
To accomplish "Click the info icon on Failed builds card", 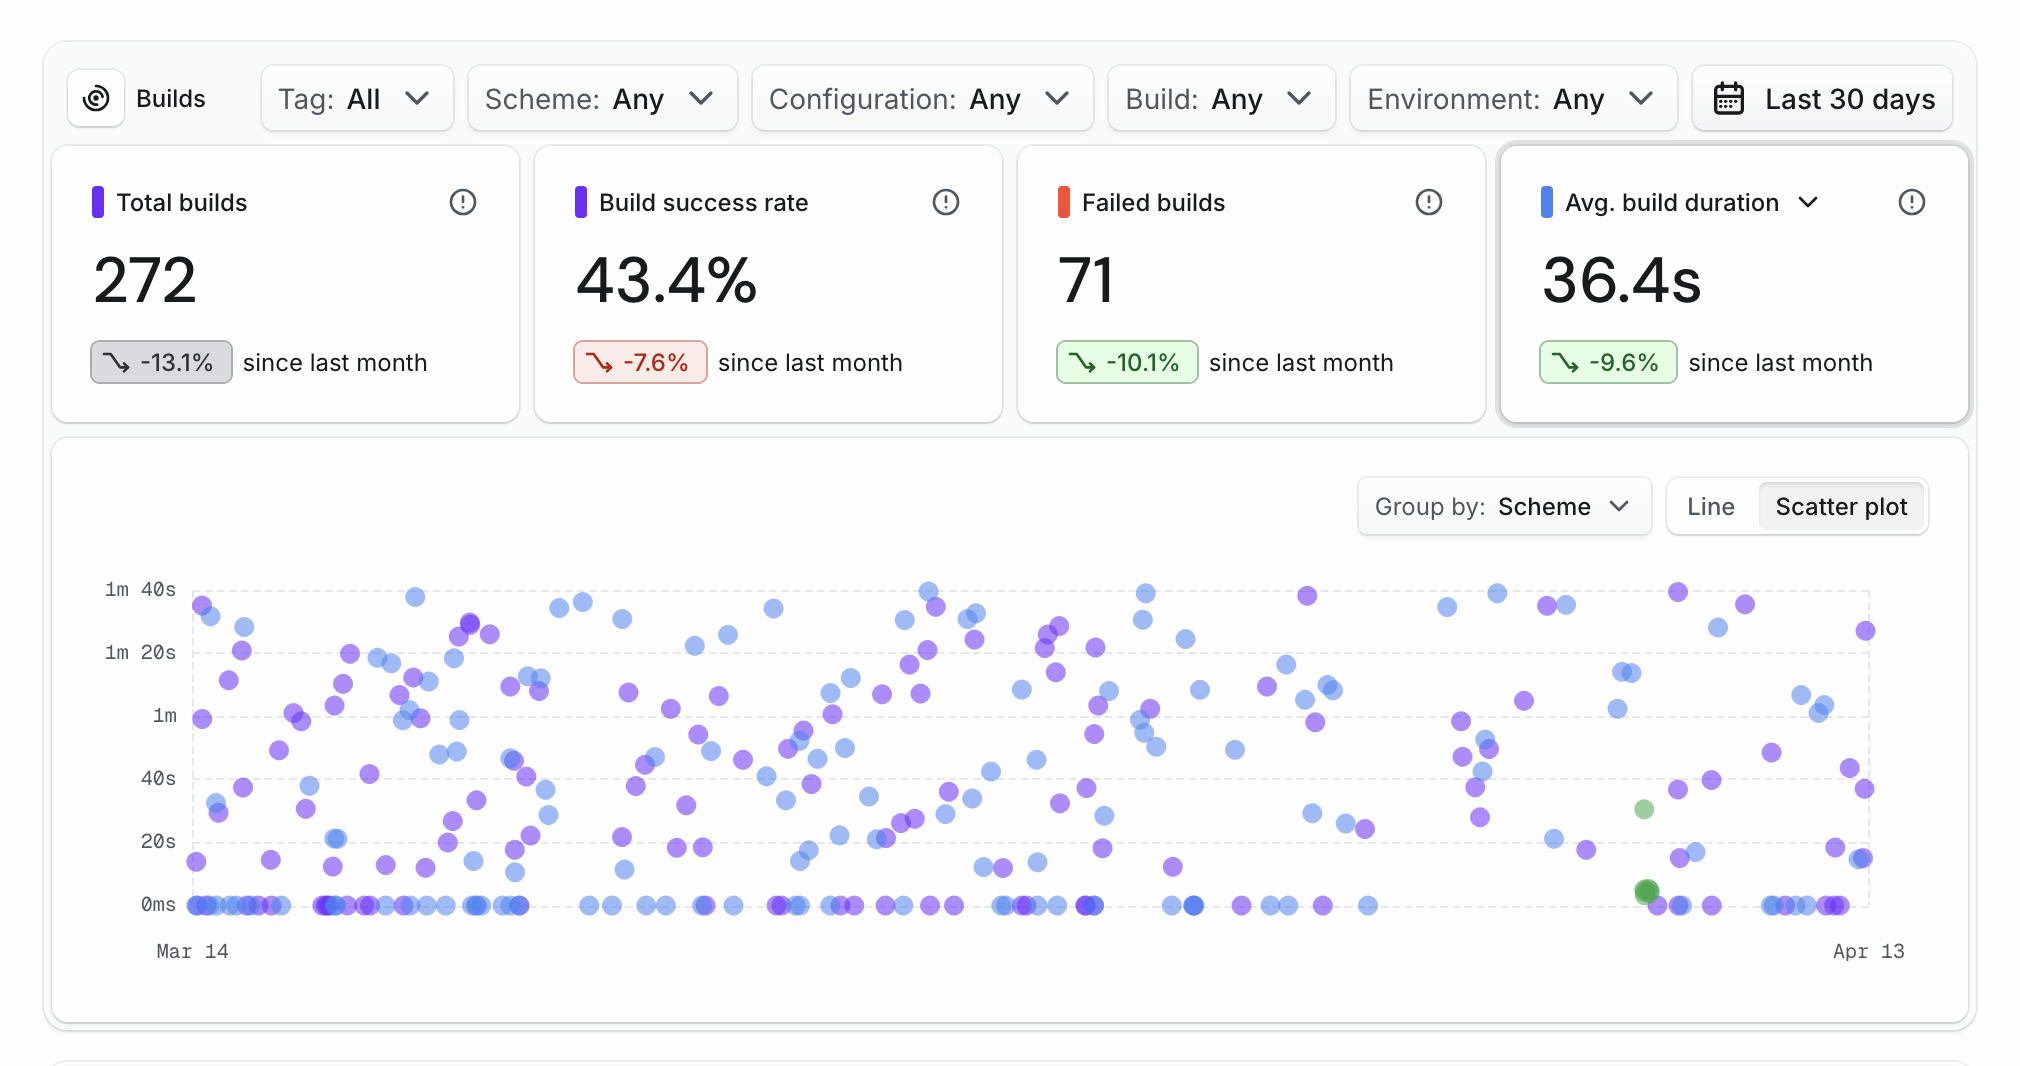I will click(1430, 202).
